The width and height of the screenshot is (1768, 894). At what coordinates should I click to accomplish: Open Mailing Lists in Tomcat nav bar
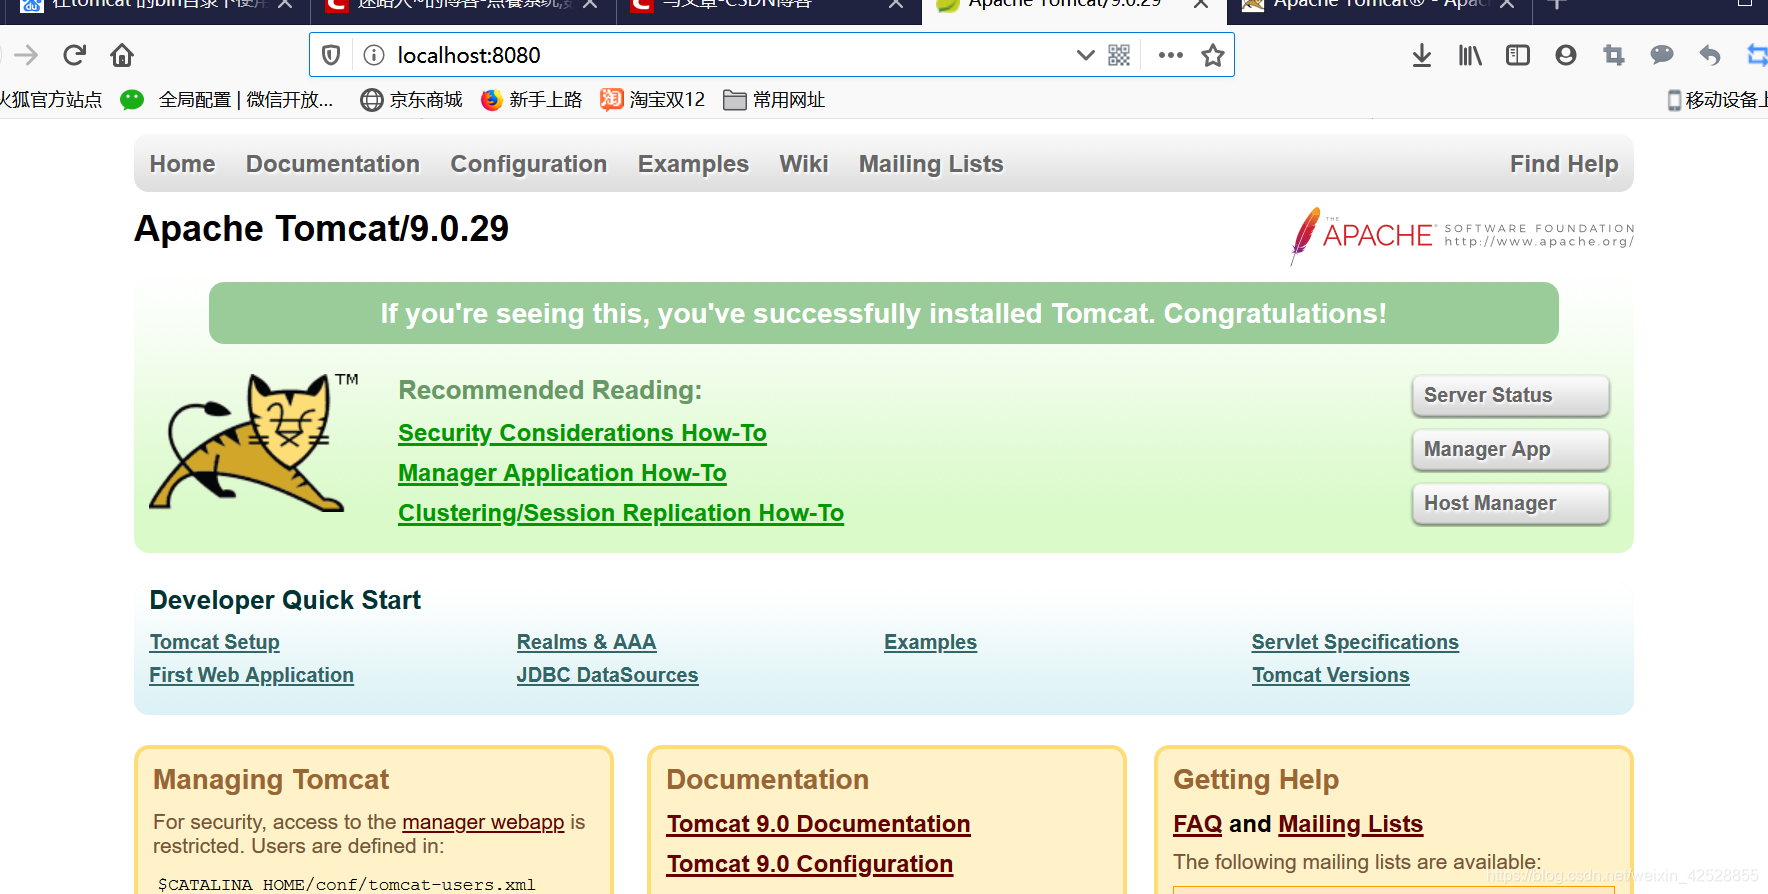click(931, 164)
